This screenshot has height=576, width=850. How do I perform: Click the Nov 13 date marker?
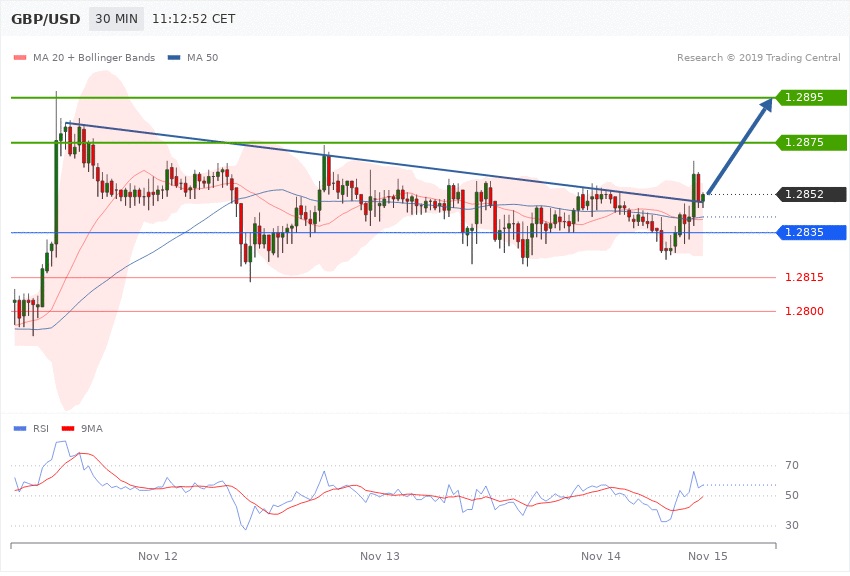pos(380,555)
